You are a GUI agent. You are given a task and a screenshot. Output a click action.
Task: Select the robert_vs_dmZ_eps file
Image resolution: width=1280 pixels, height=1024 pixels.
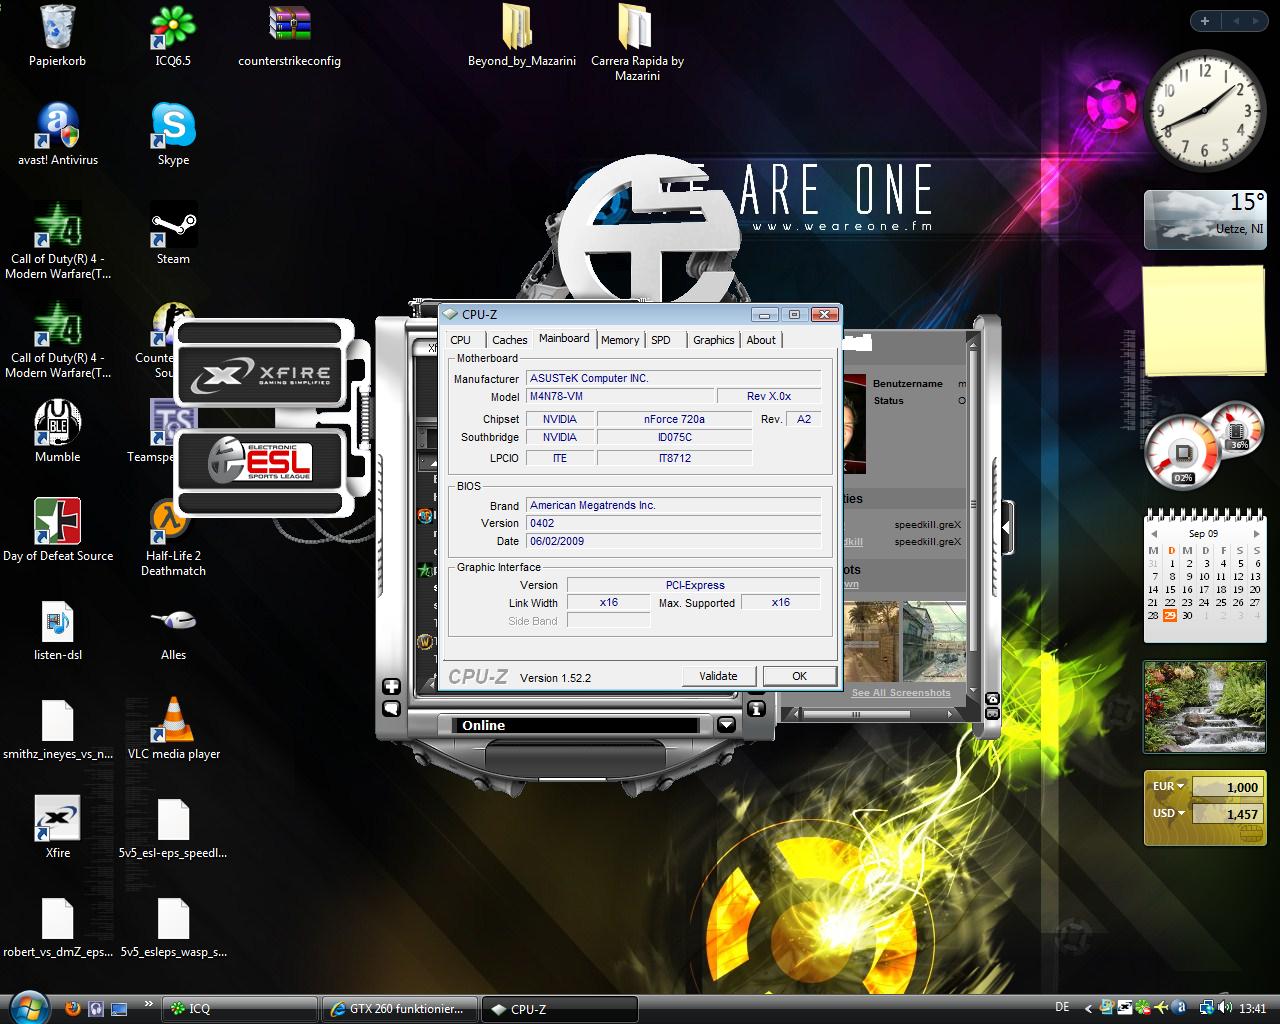(57, 918)
